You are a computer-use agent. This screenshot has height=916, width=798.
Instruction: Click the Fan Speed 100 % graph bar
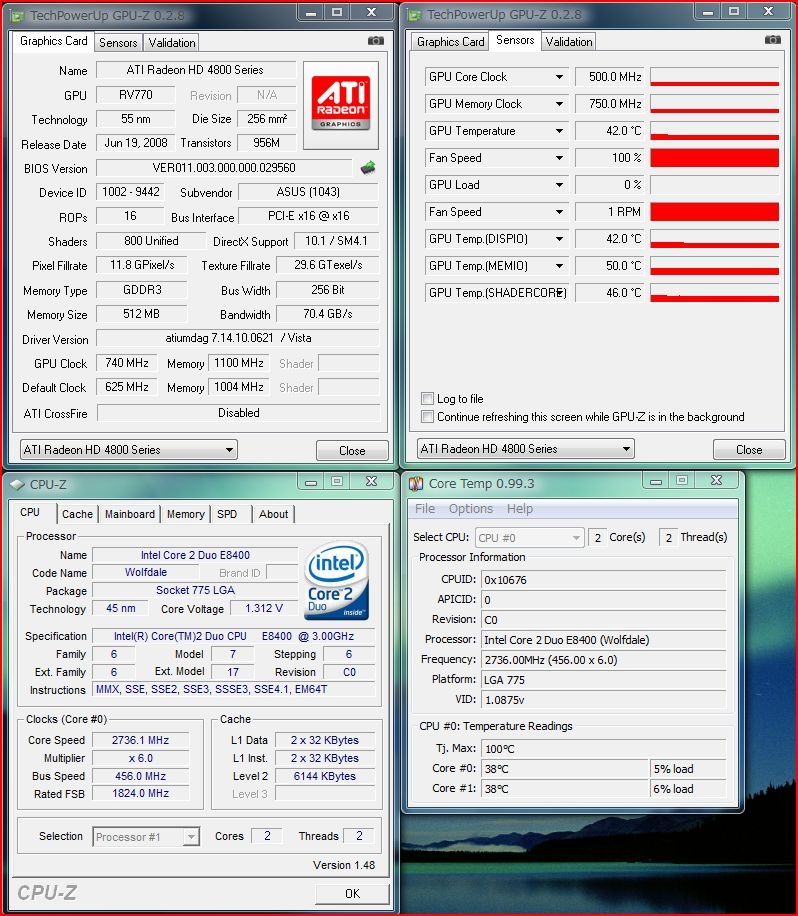(x=714, y=158)
